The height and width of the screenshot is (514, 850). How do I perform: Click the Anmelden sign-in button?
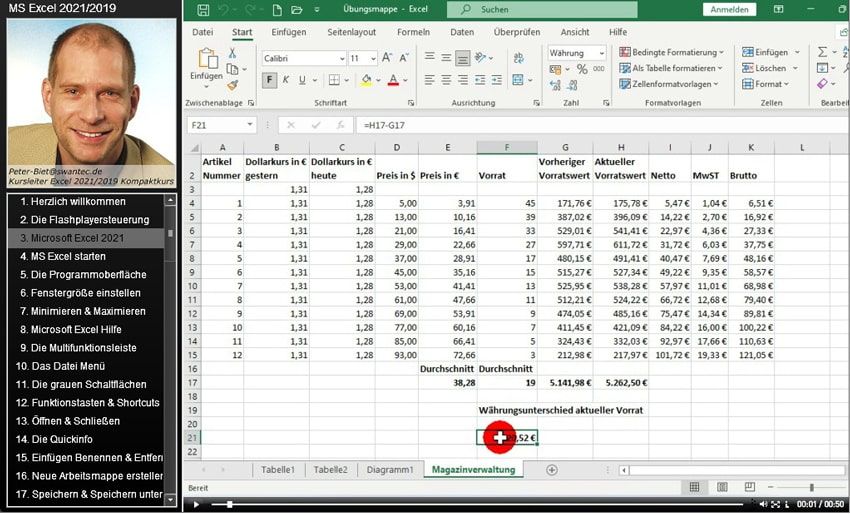click(x=729, y=10)
